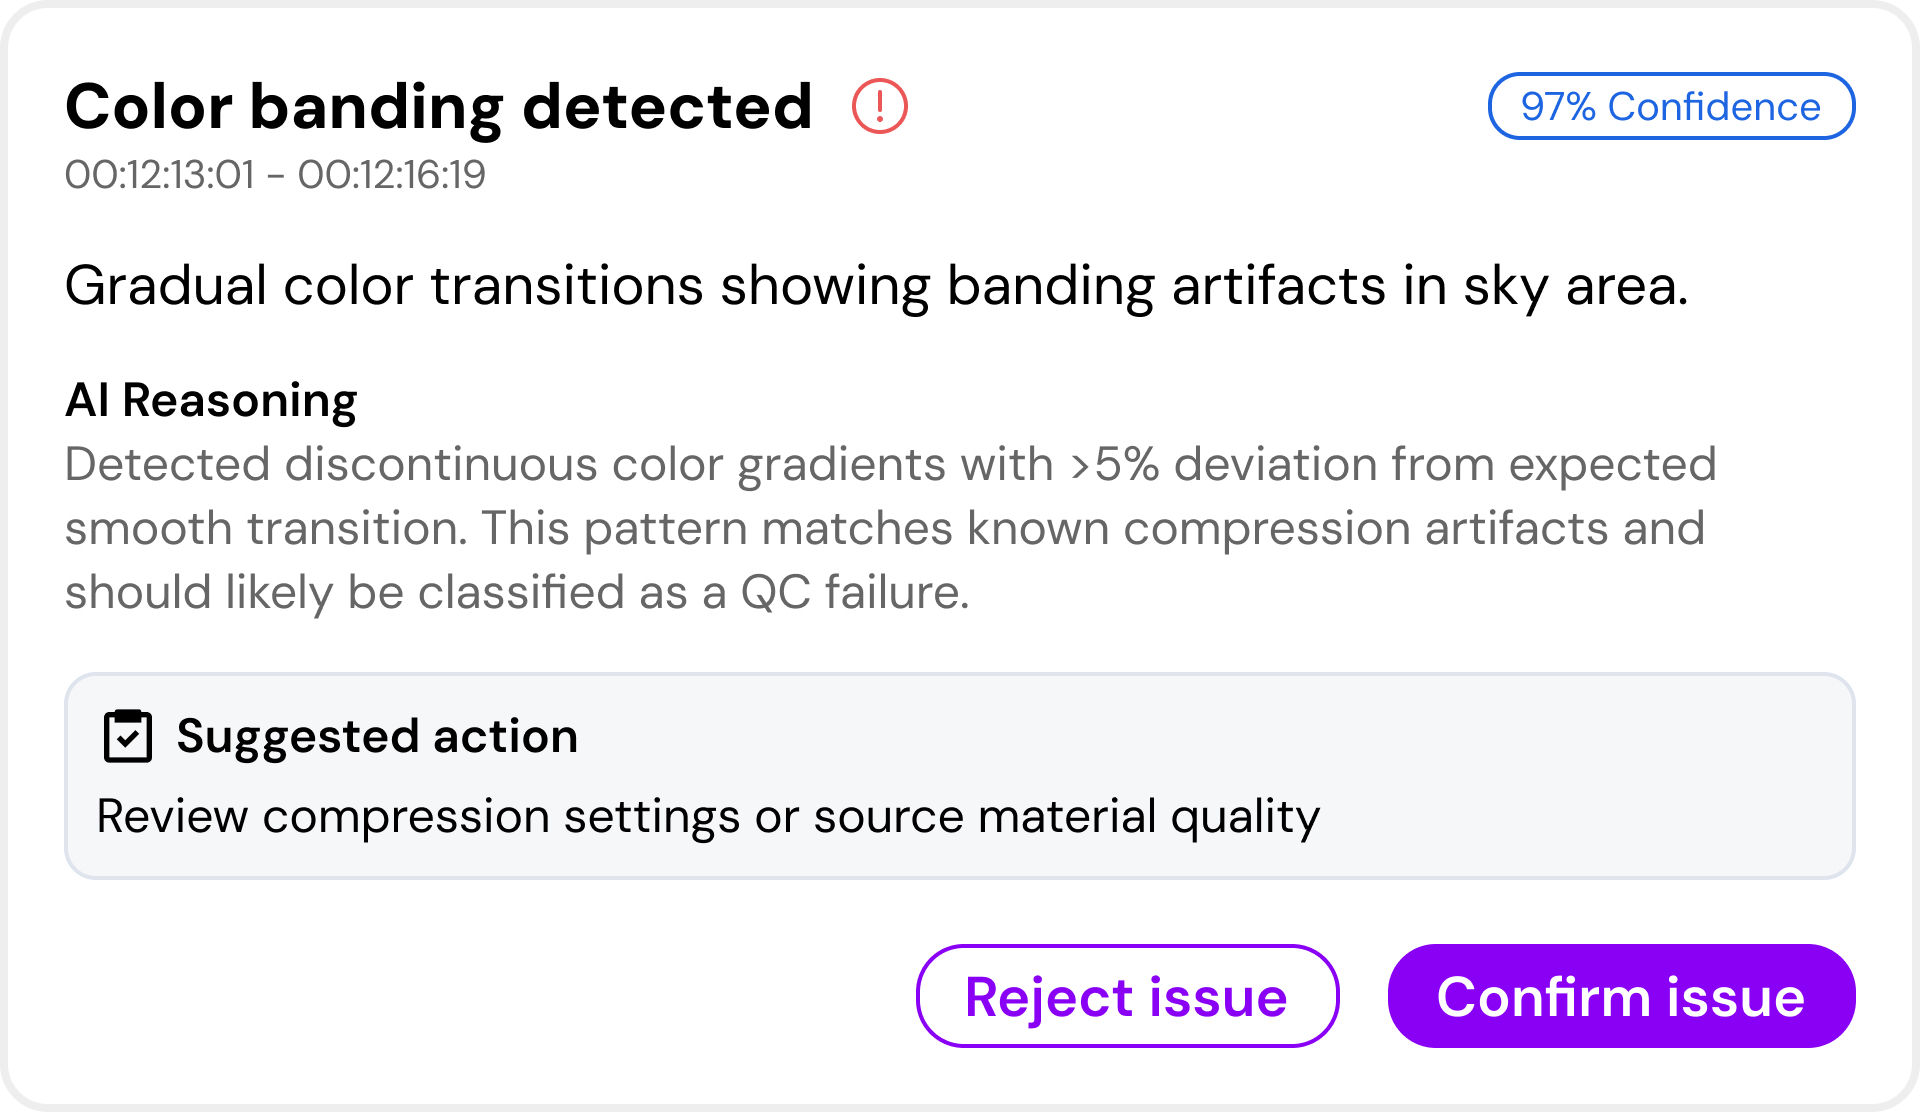The height and width of the screenshot is (1112, 1920).
Task: Select the banding artifacts description sentence
Action: pos(876,286)
